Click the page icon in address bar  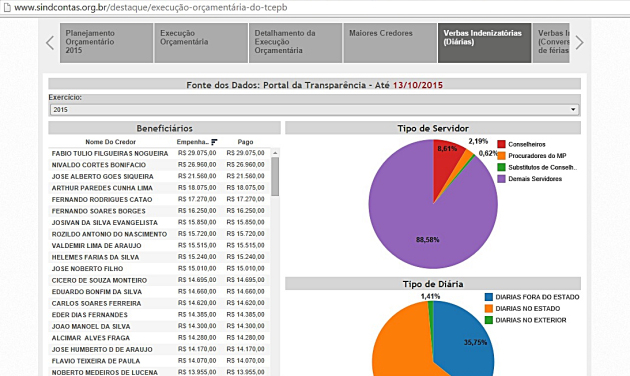[7, 8]
